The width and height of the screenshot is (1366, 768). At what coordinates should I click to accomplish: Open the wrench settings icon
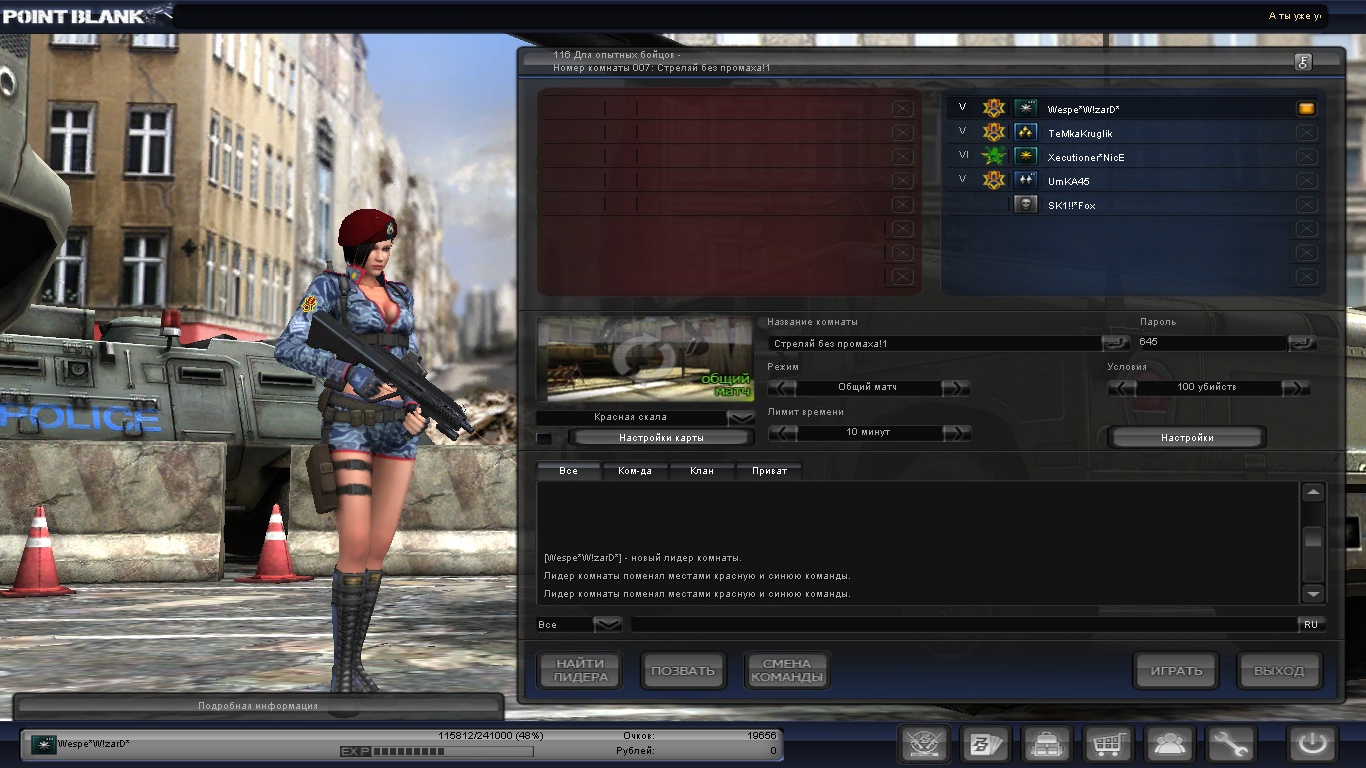click(x=1231, y=745)
